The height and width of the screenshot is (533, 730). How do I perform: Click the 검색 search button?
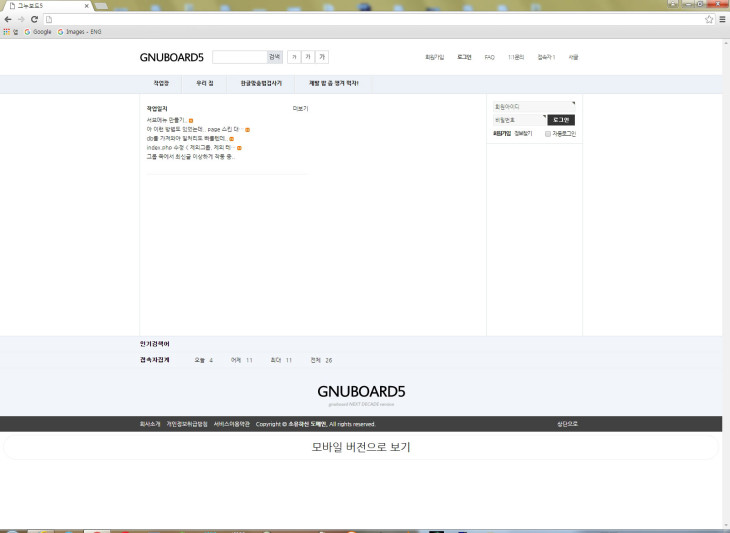coord(275,57)
